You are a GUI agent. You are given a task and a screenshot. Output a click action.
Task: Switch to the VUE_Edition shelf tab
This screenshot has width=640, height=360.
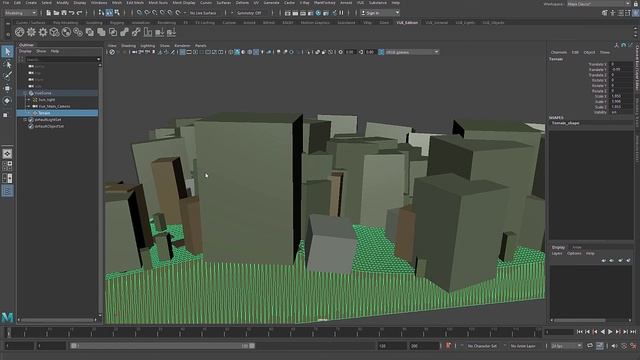tap(407, 23)
